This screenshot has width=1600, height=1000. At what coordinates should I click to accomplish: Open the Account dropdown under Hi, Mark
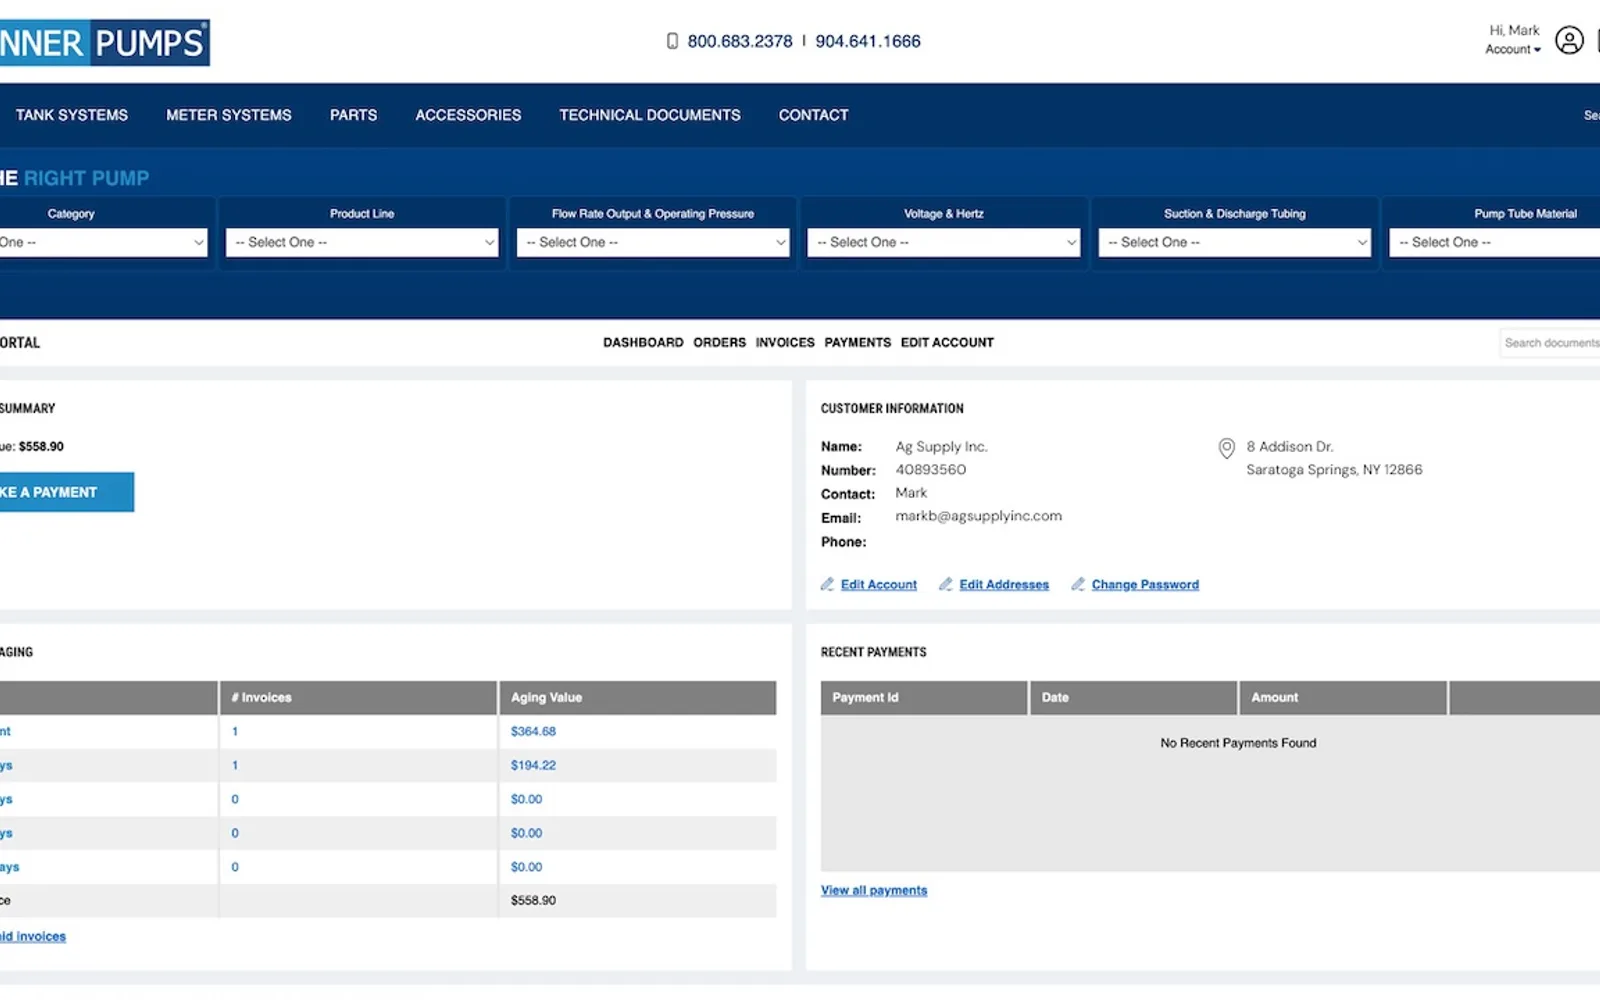[x=1512, y=49]
